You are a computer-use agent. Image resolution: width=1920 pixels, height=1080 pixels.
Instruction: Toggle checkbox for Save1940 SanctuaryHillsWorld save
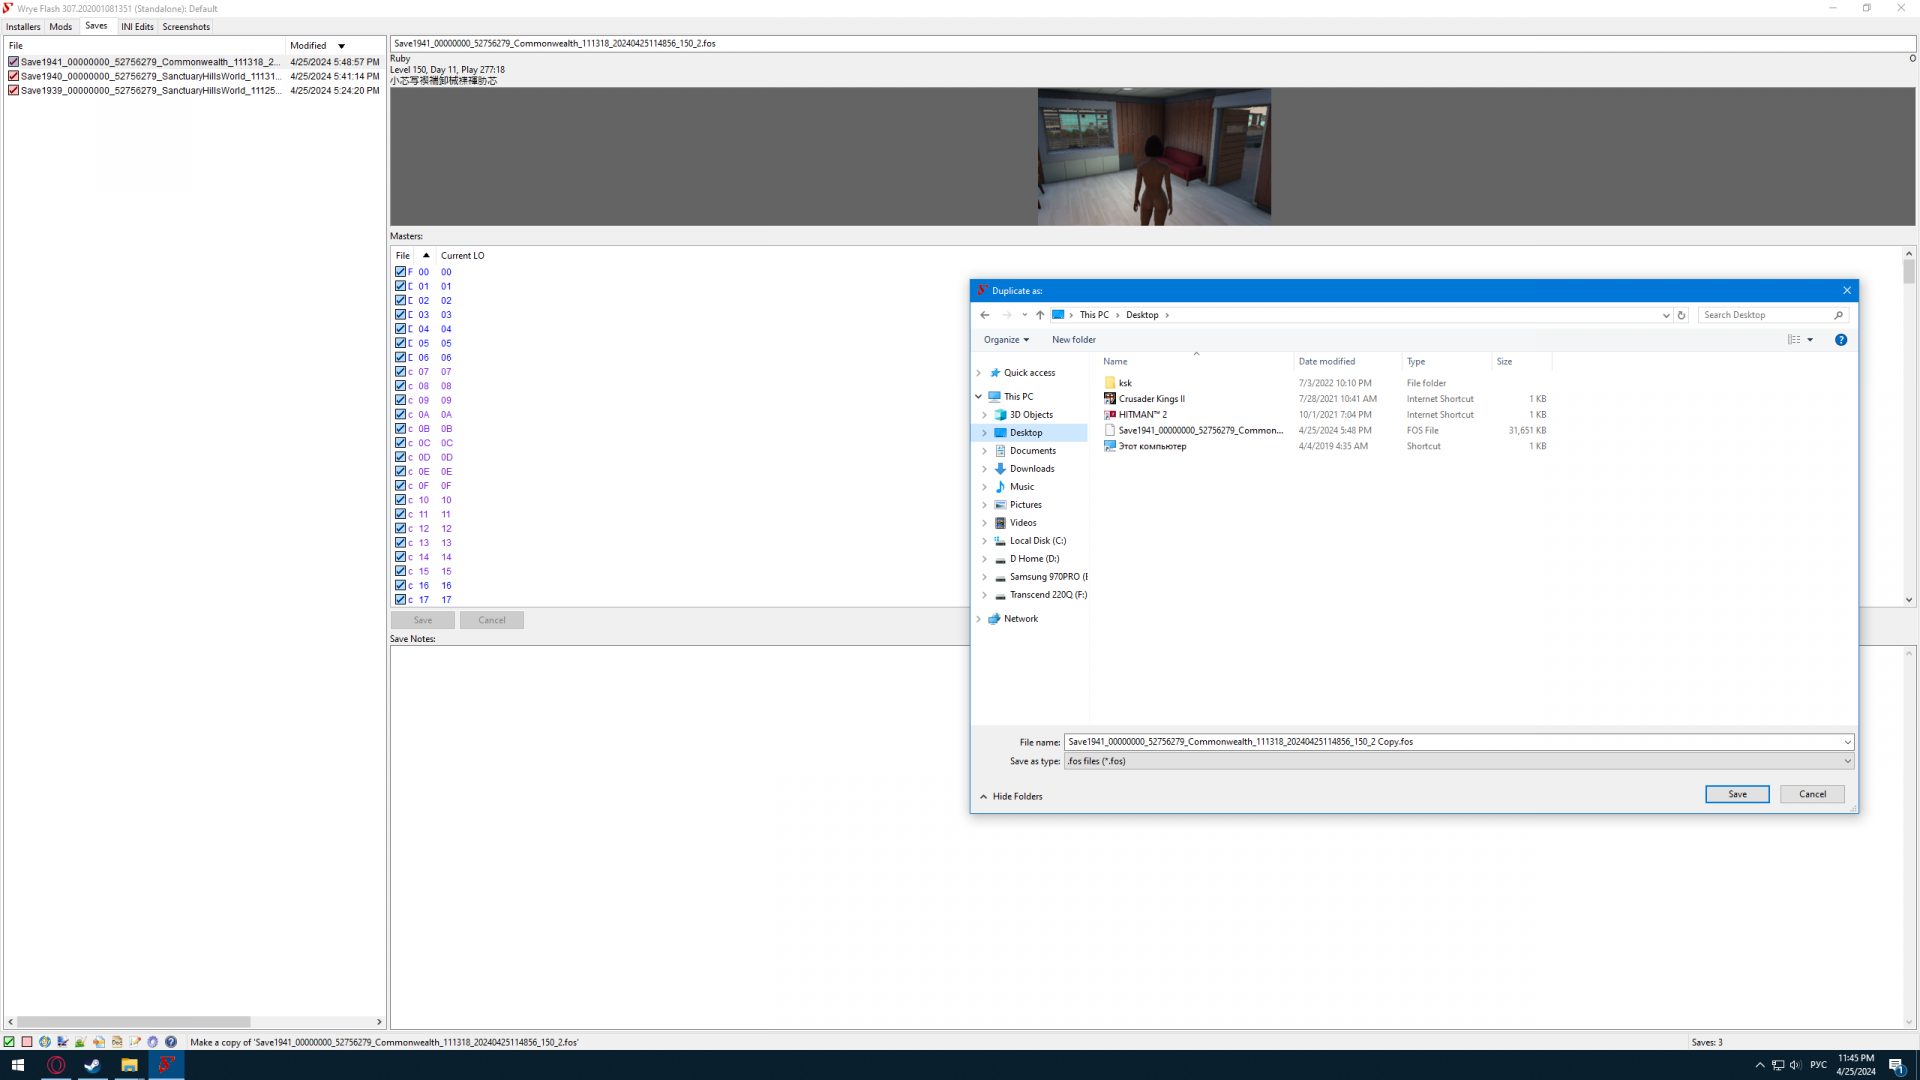[x=13, y=76]
